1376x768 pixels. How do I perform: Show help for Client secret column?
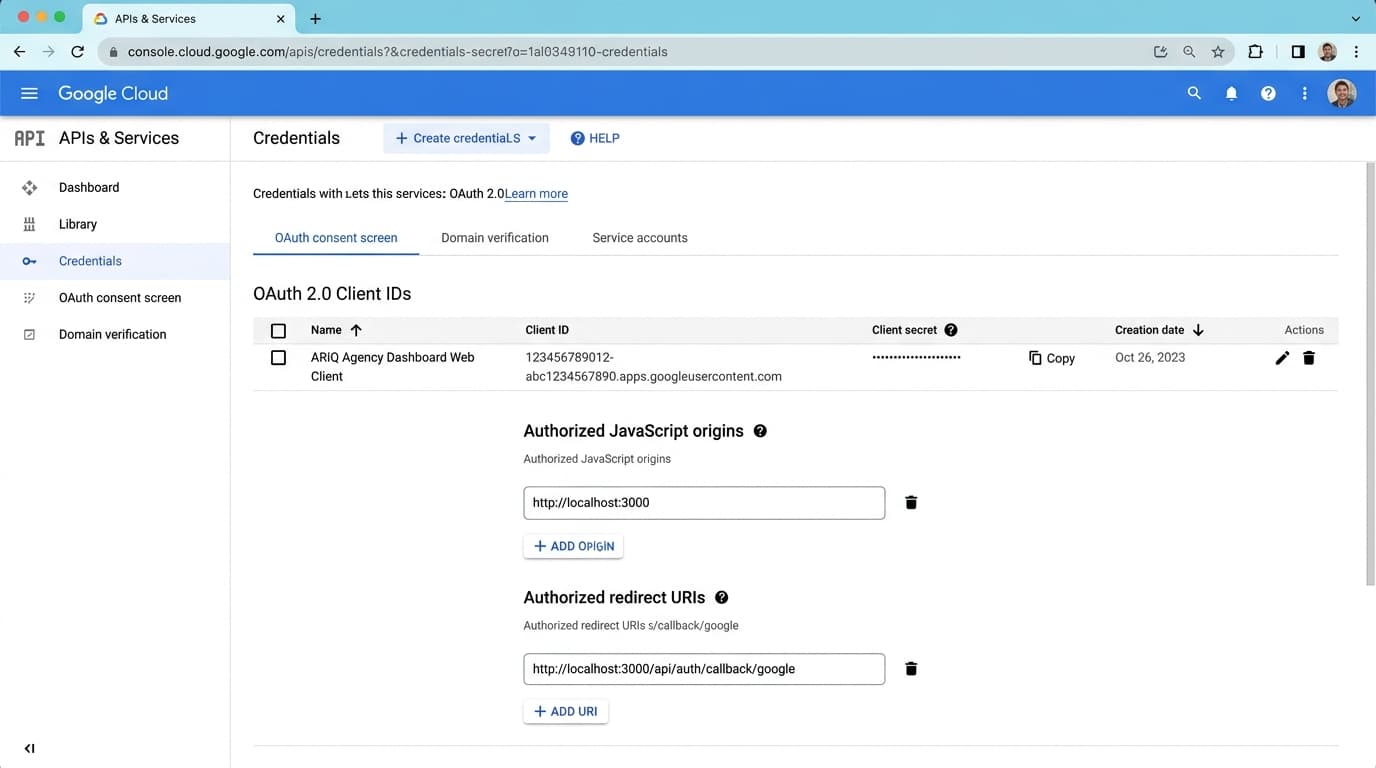951,330
